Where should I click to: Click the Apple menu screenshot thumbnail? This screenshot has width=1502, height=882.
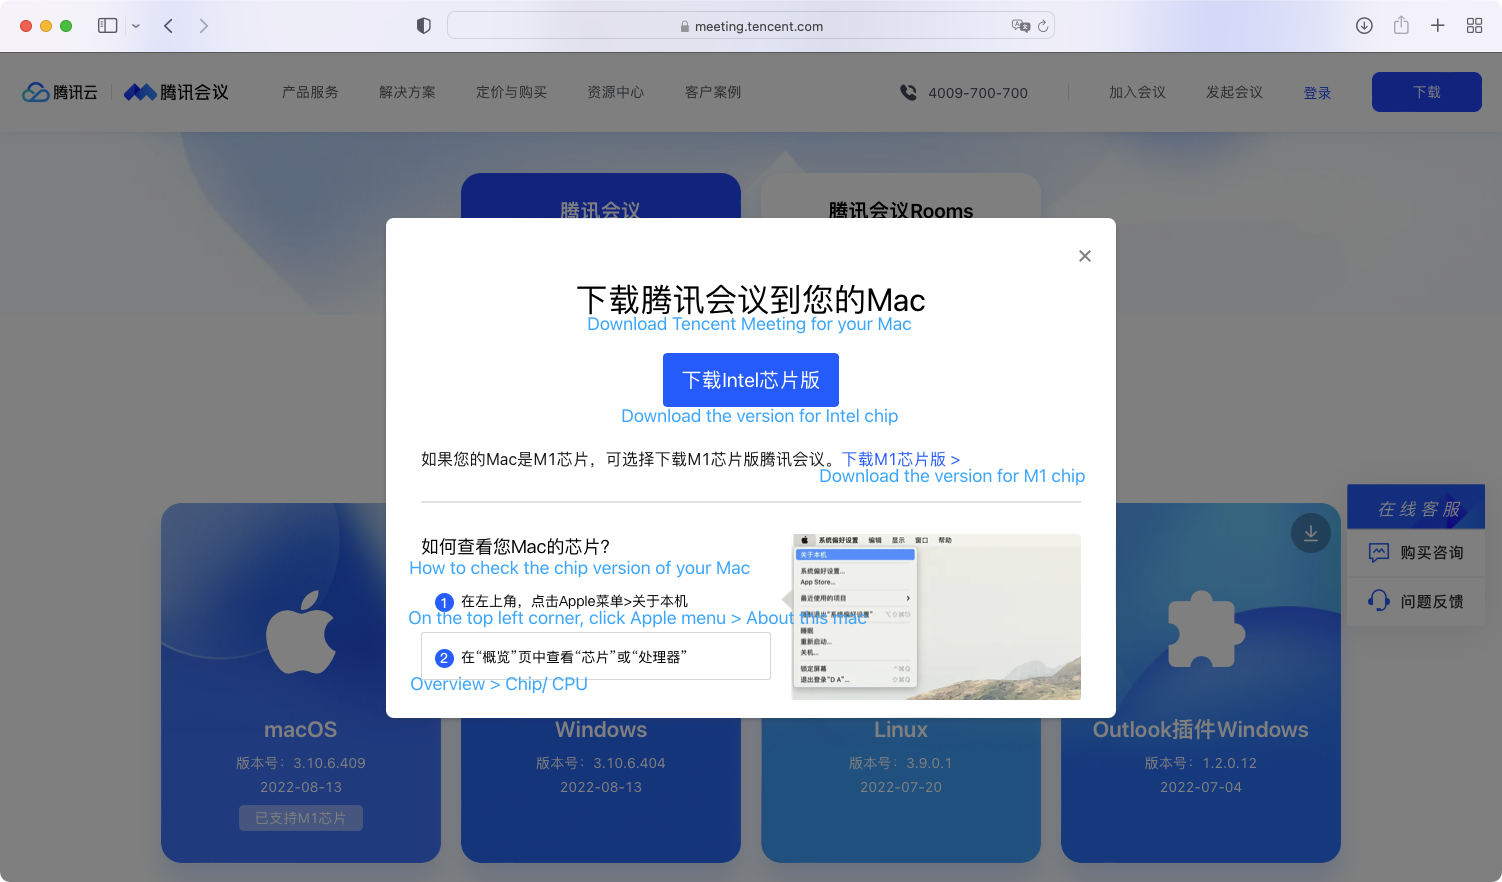click(936, 617)
